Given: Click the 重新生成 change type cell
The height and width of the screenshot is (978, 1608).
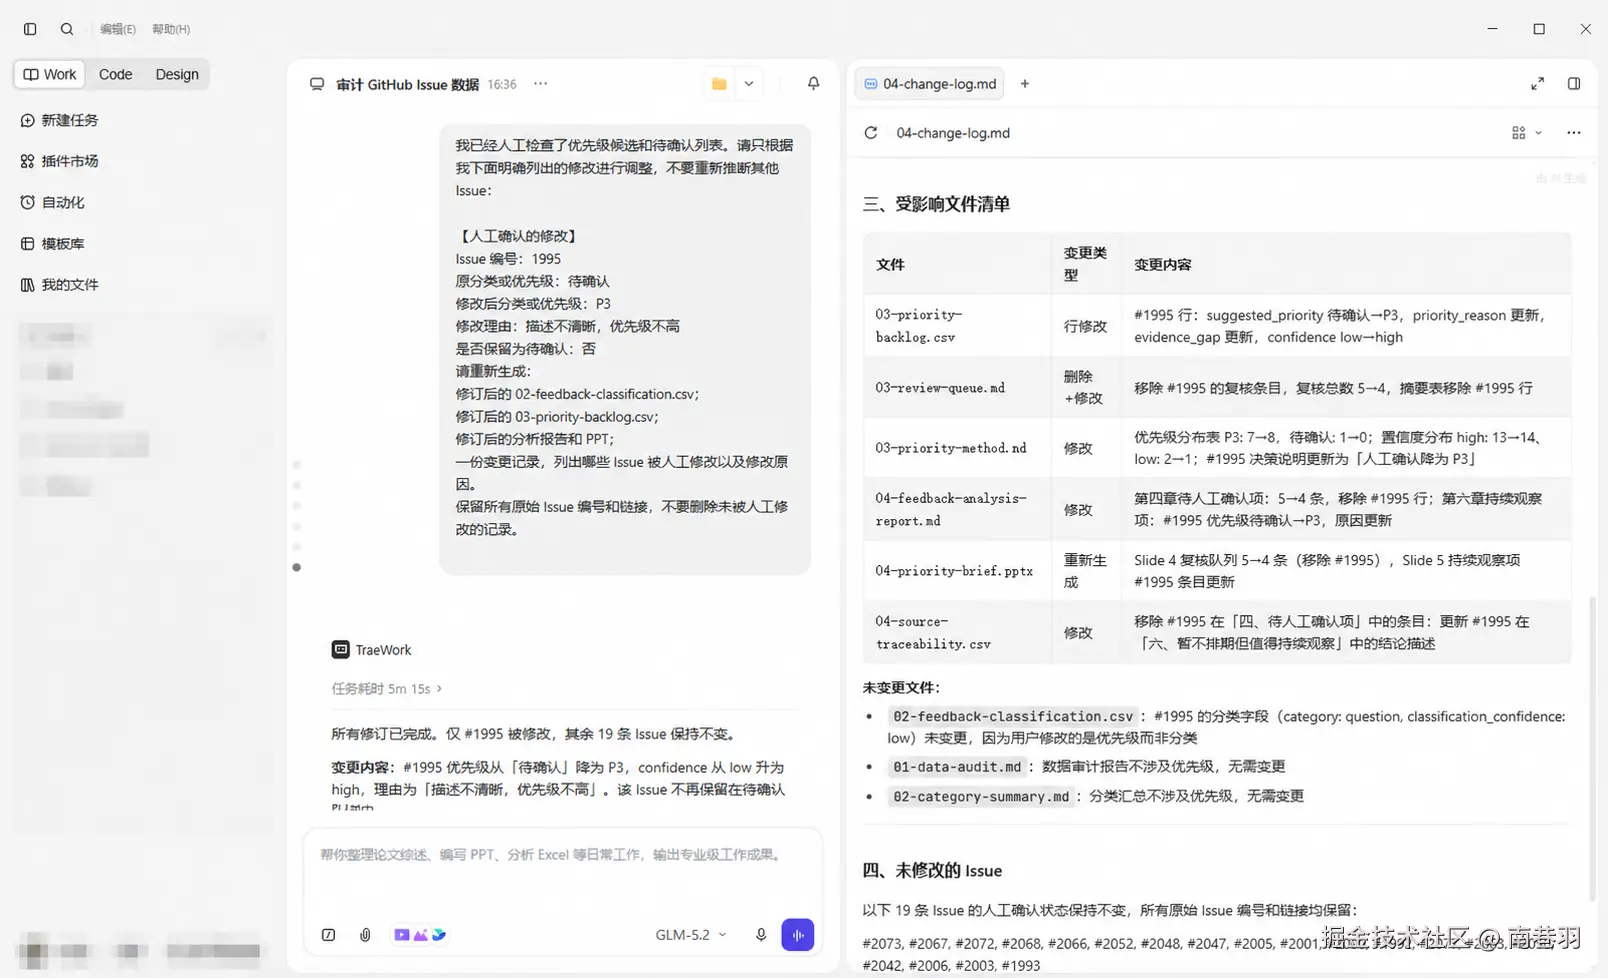Looking at the screenshot, I should pos(1085,571).
